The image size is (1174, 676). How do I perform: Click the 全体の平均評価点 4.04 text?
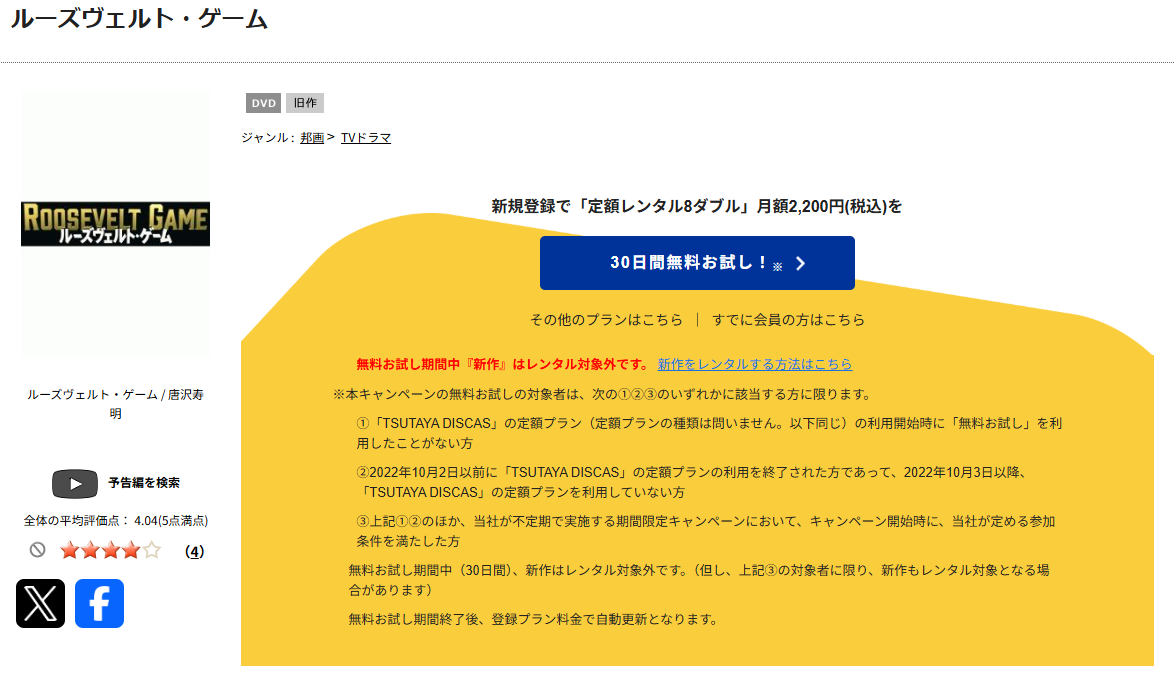(x=115, y=520)
